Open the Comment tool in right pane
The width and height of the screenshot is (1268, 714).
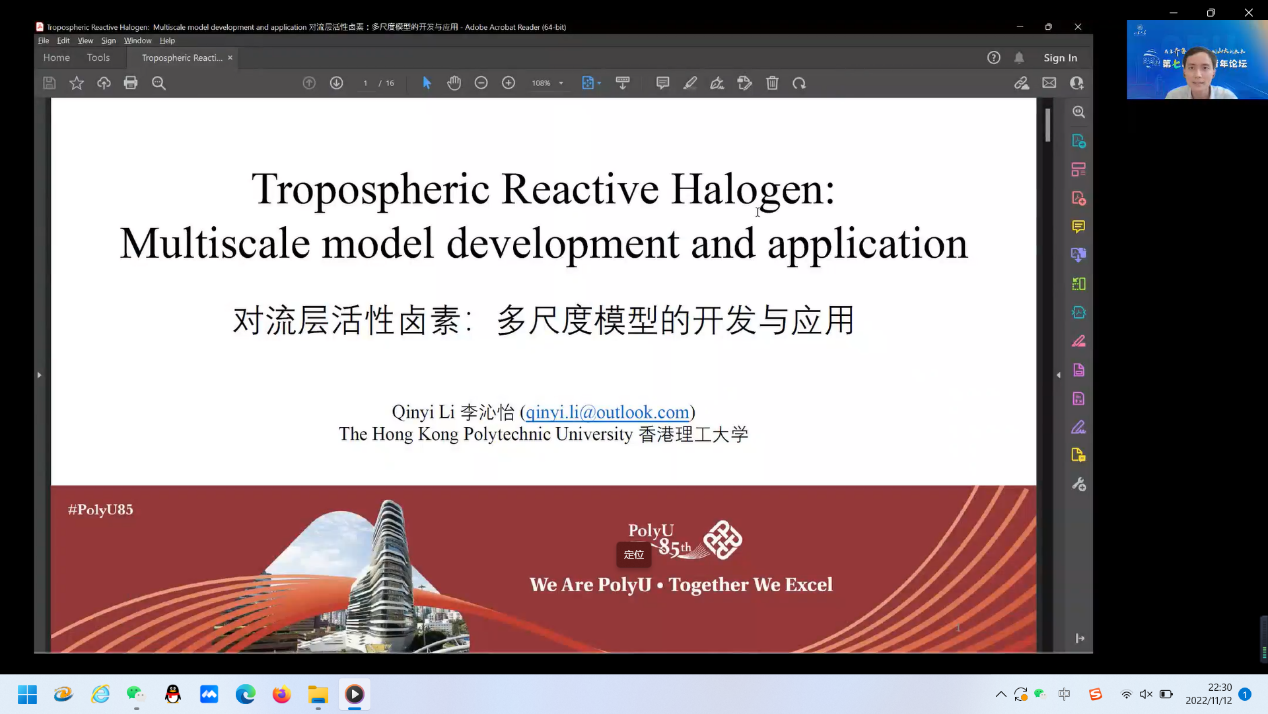pos(1078,227)
